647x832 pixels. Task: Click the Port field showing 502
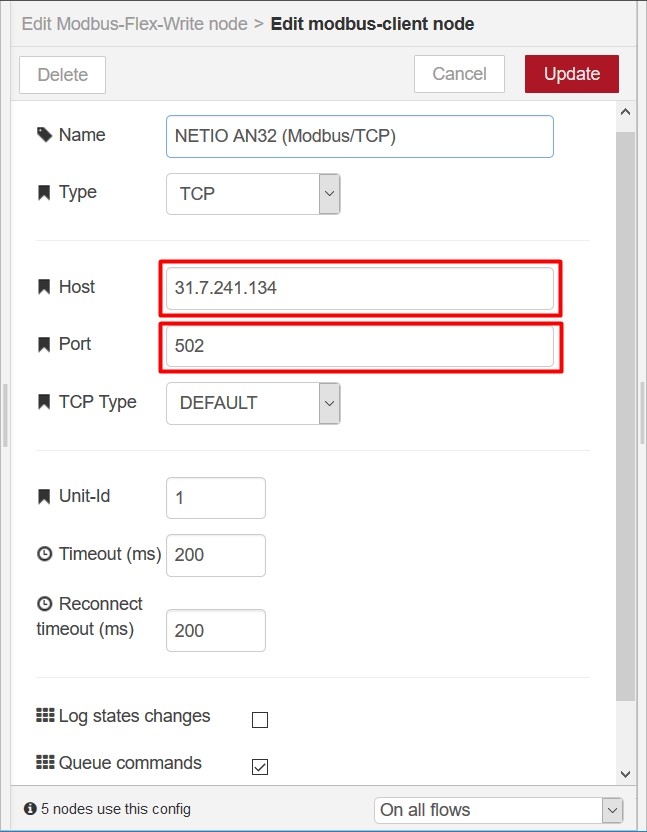pos(359,346)
